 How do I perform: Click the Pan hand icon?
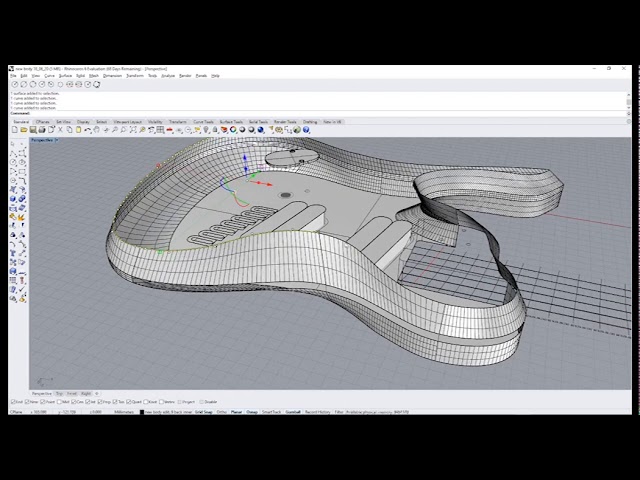pyautogui.click(x=97, y=130)
